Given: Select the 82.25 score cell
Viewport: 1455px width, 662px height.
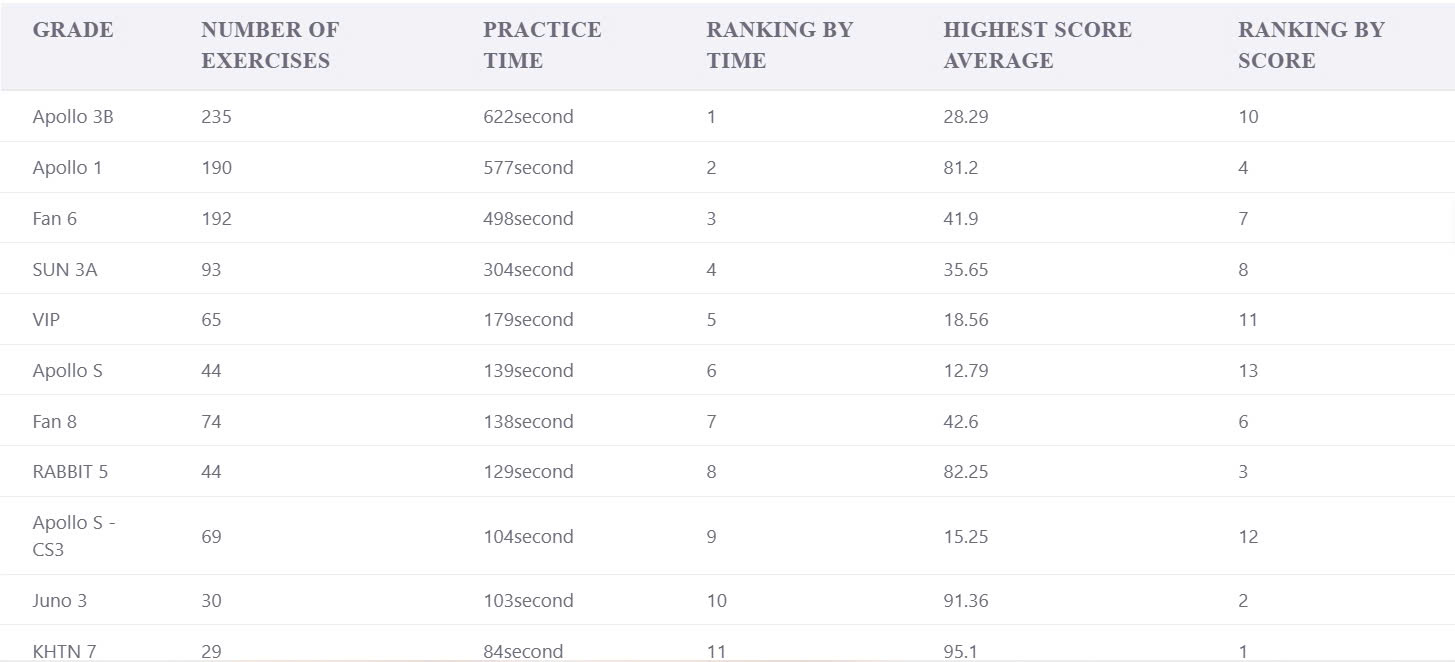Looking at the screenshot, I should coord(965,472).
